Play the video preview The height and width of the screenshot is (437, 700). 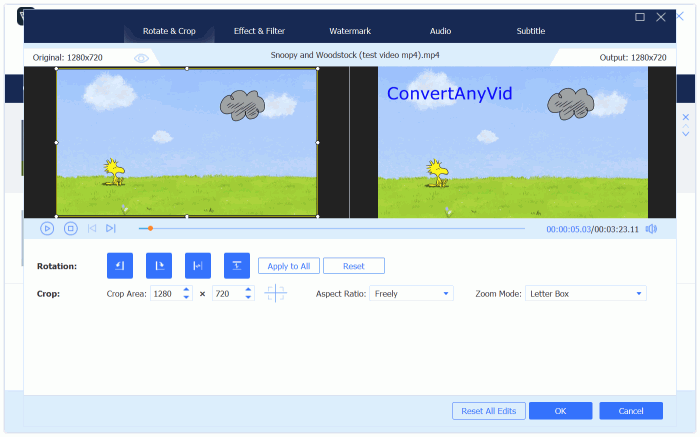[47, 229]
